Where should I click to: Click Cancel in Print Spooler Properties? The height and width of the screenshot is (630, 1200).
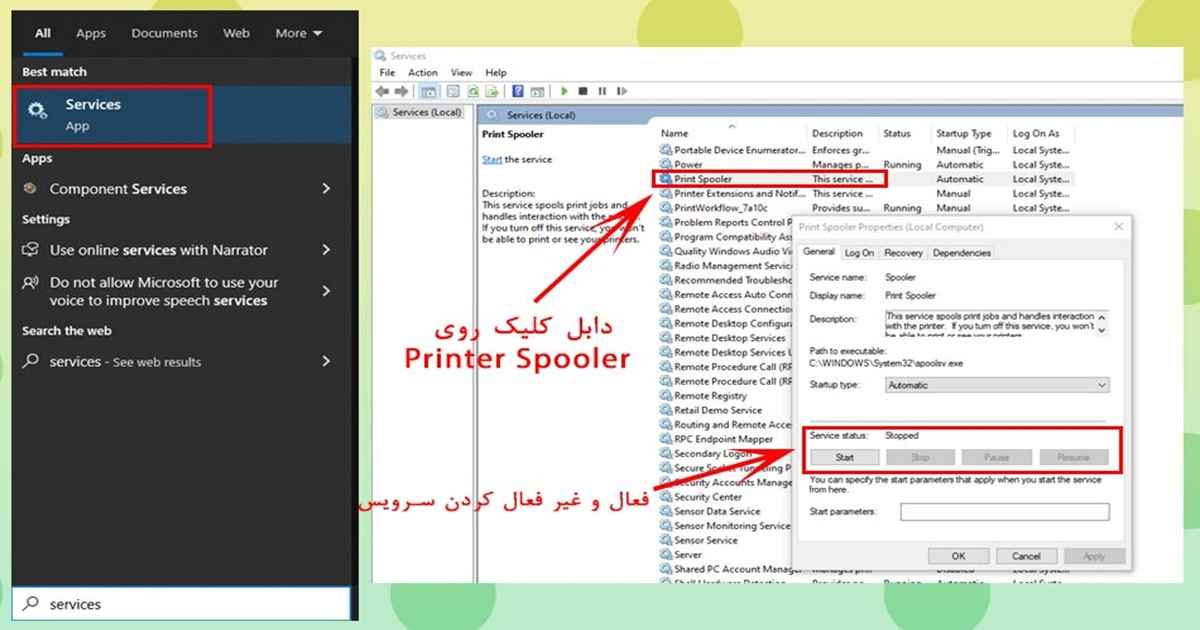click(x=1026, y=556)
